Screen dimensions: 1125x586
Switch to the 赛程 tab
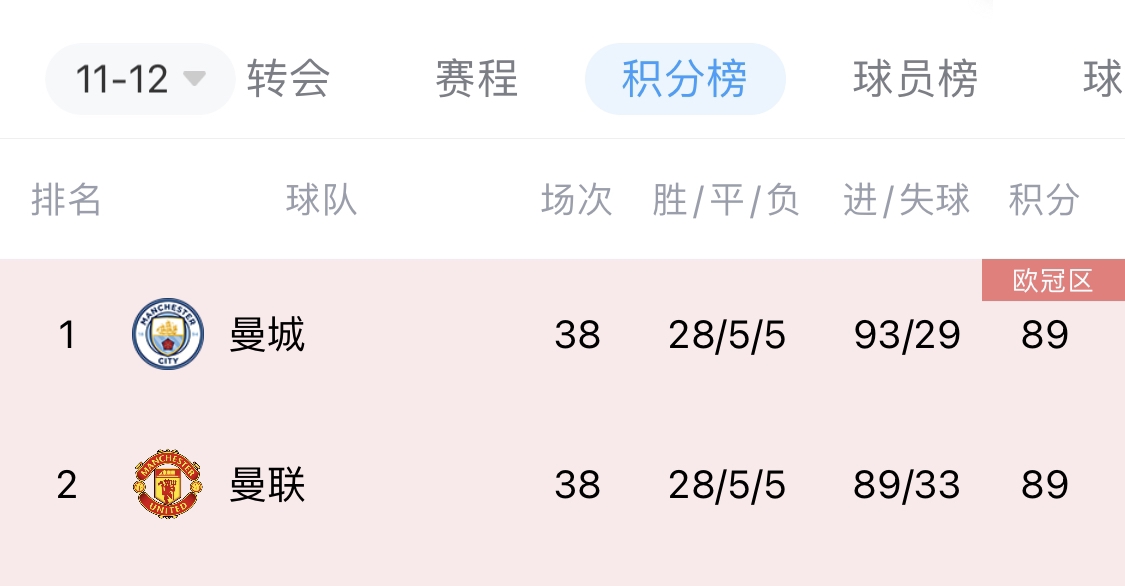tap(476, 79)
